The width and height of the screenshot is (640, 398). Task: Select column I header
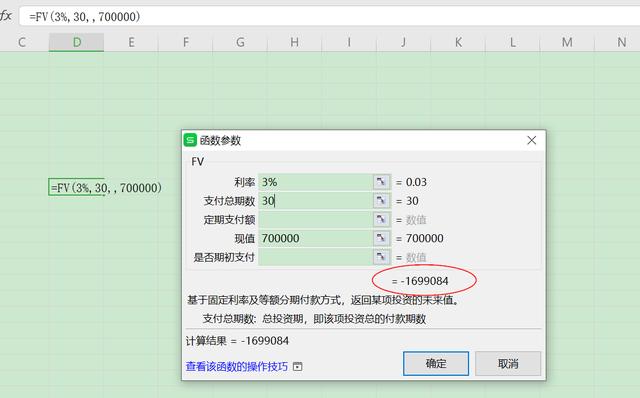coord(349,42)
